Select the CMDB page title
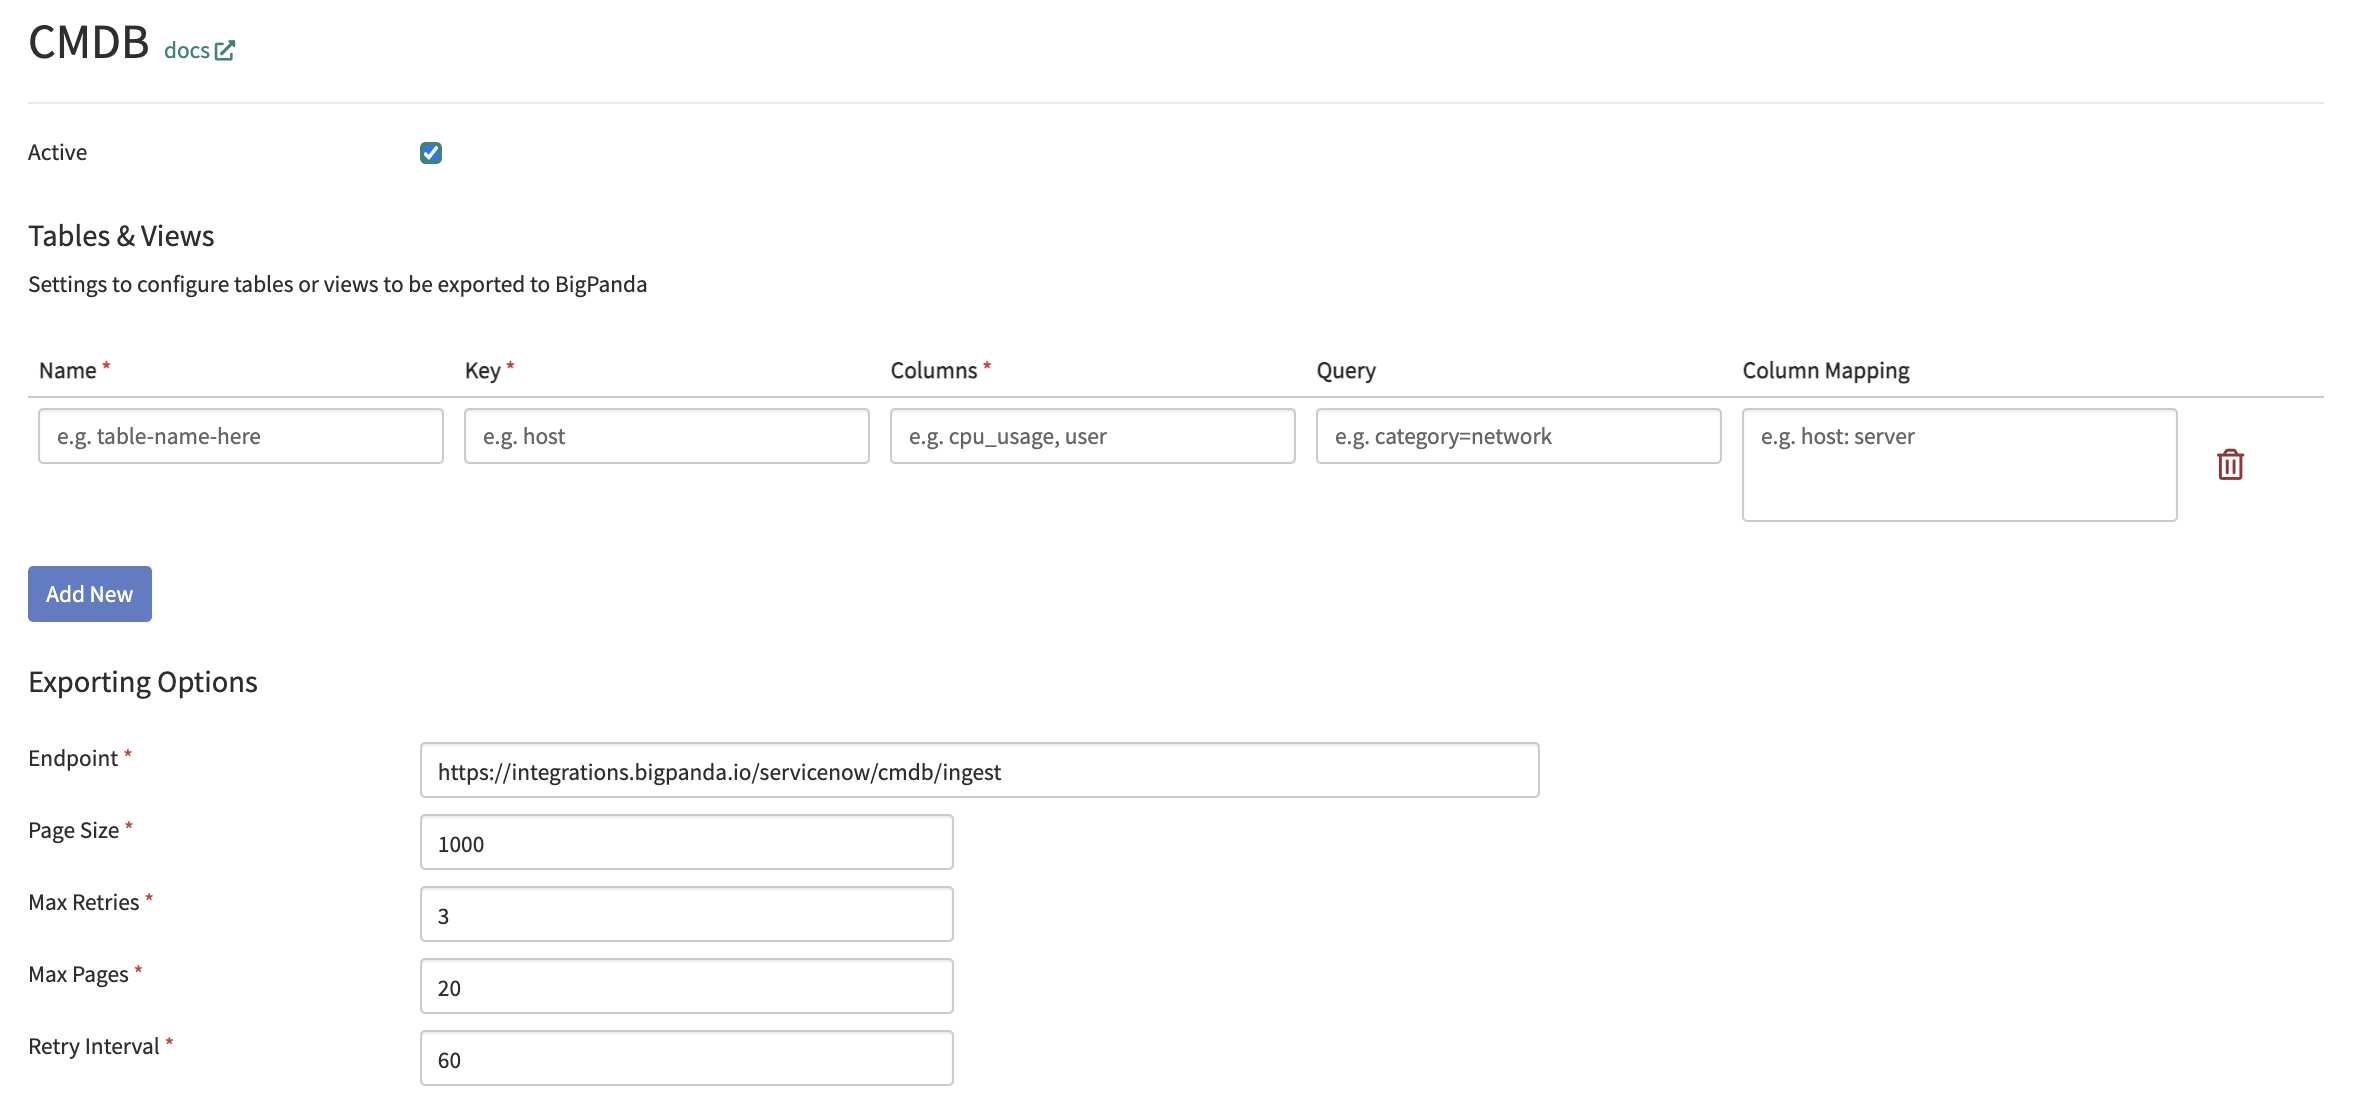 click(89, 43)
